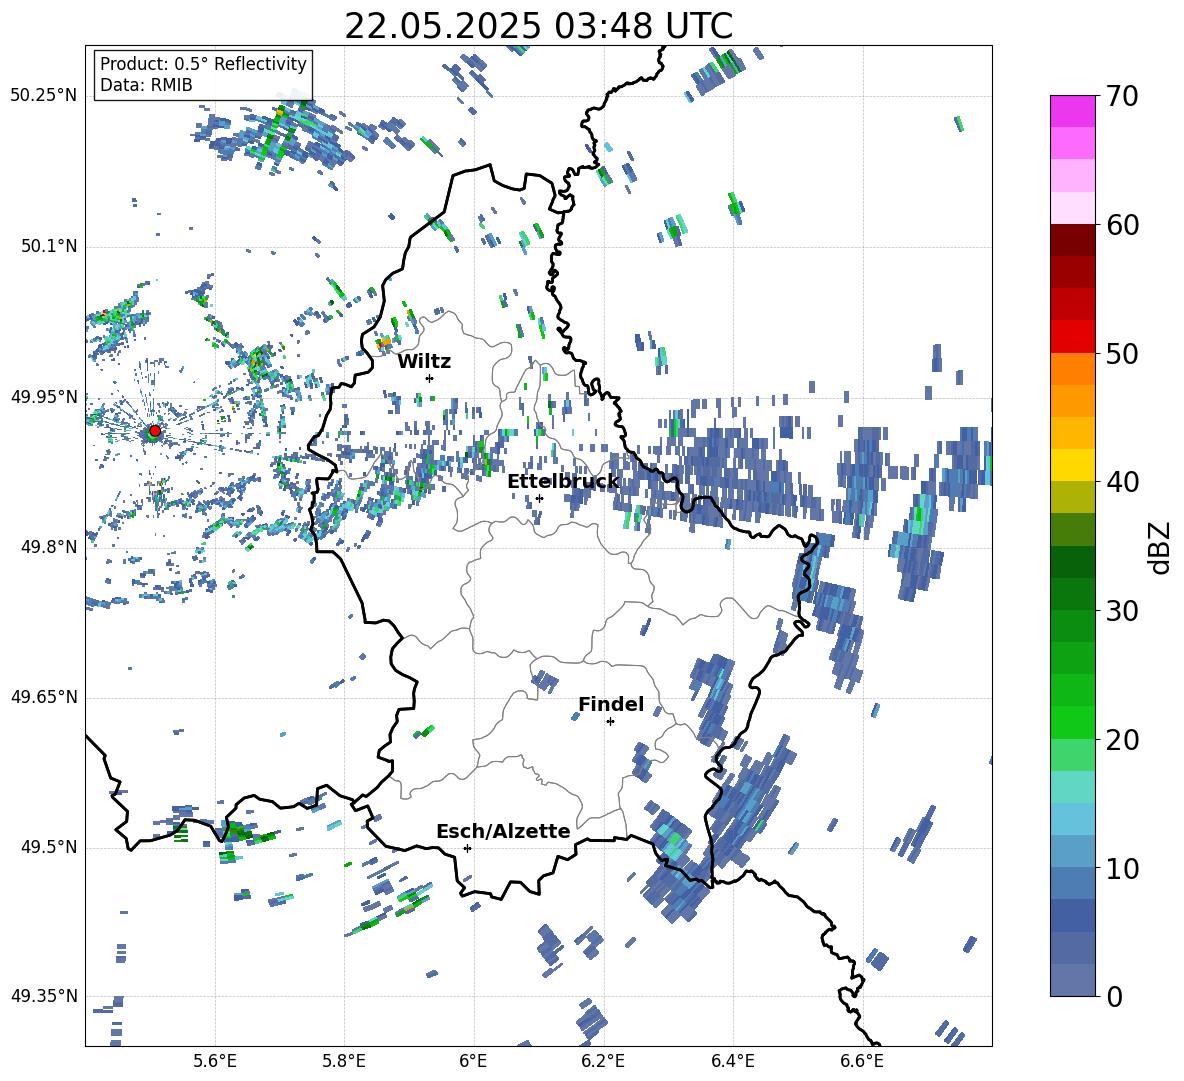Click the 5.6°E longitude label
Viewport: 1184px width, 1081px height.
point(215,1061)
